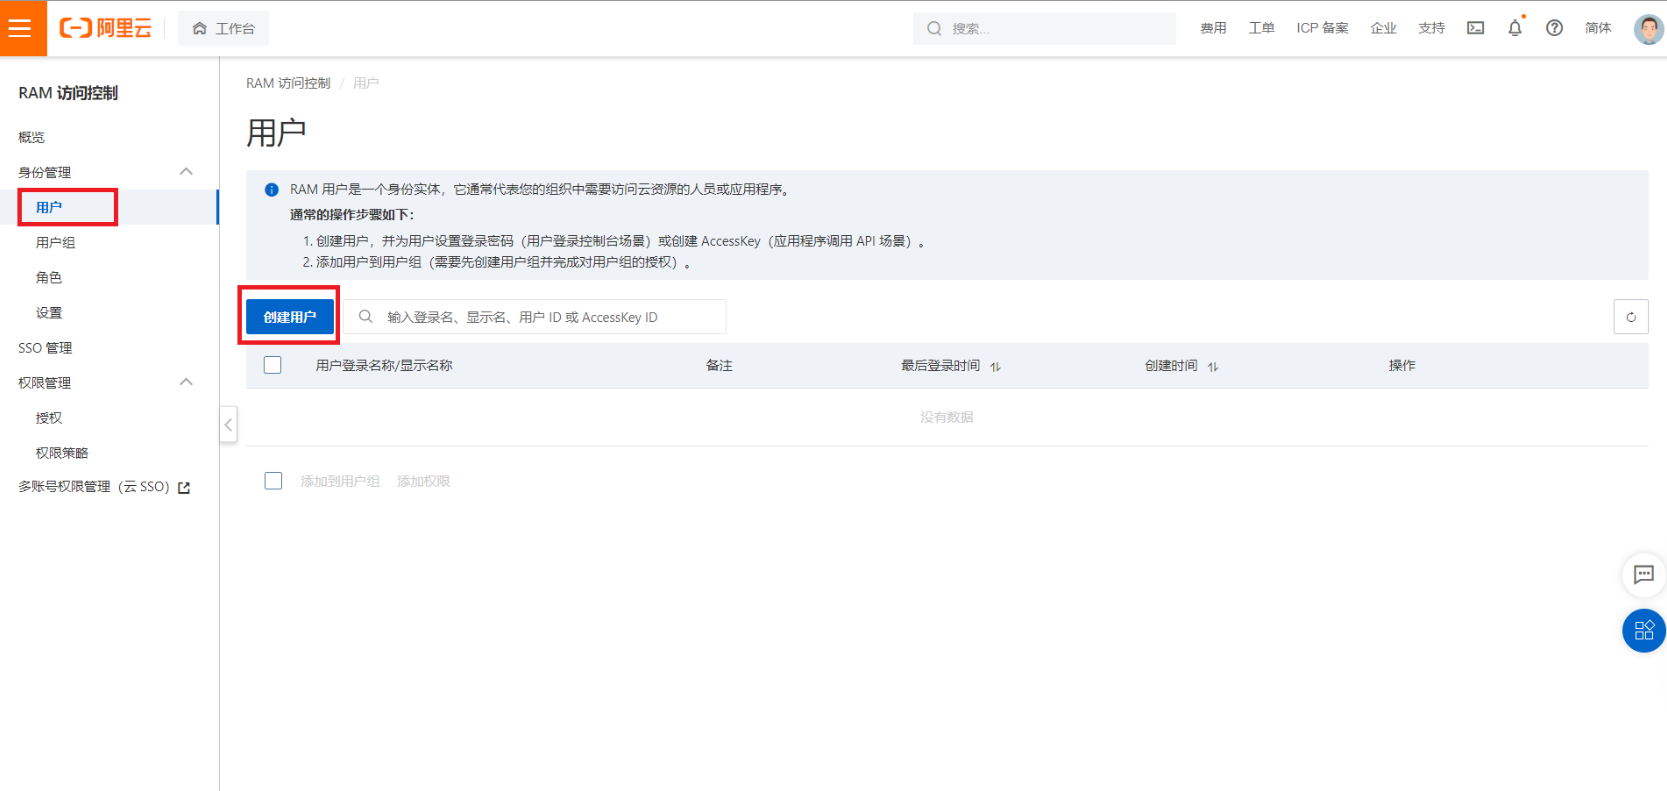The image size is (1667, 791).
Task: Tick the checkbox beside 添加到用户组
Action: tap(273, 481)
